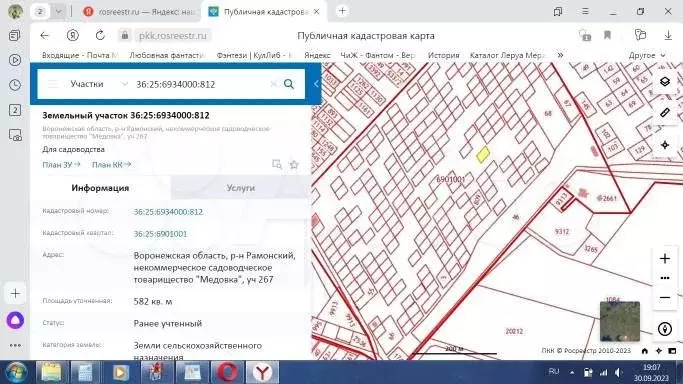Open the Яндекс bookmark

pos(317,55)
